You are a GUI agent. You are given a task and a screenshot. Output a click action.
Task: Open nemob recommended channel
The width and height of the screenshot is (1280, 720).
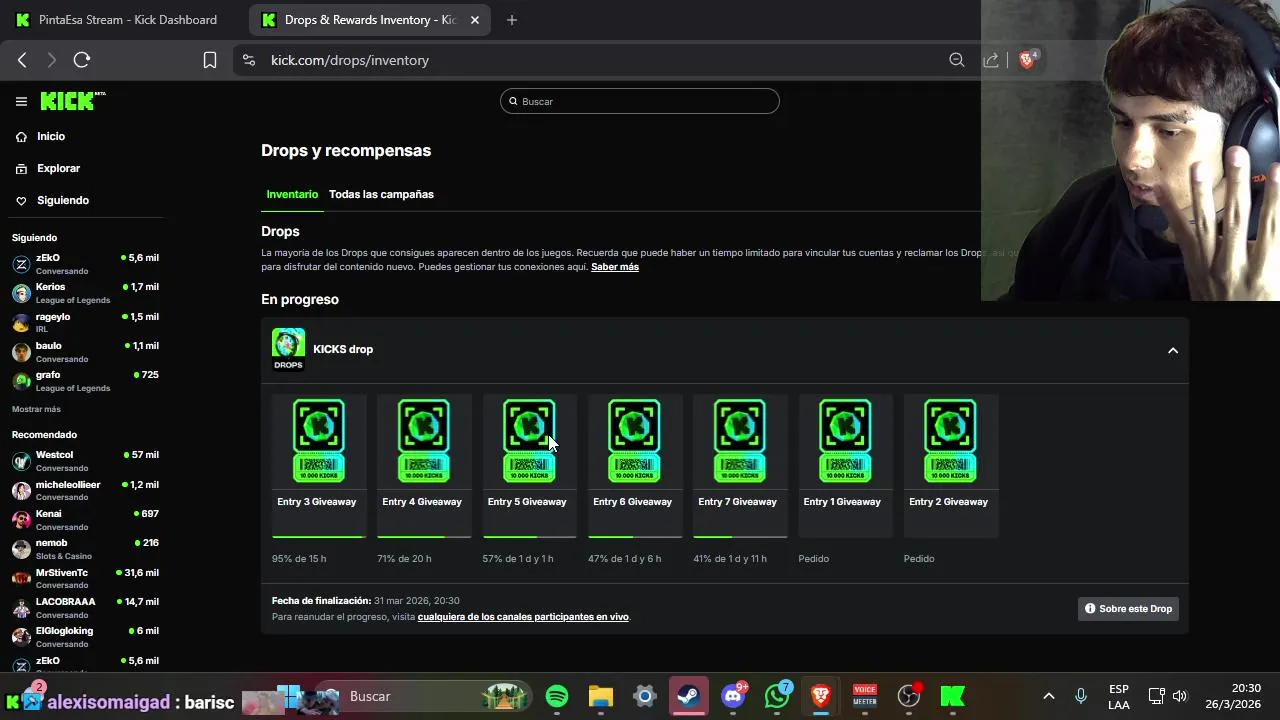pos(85,549)
